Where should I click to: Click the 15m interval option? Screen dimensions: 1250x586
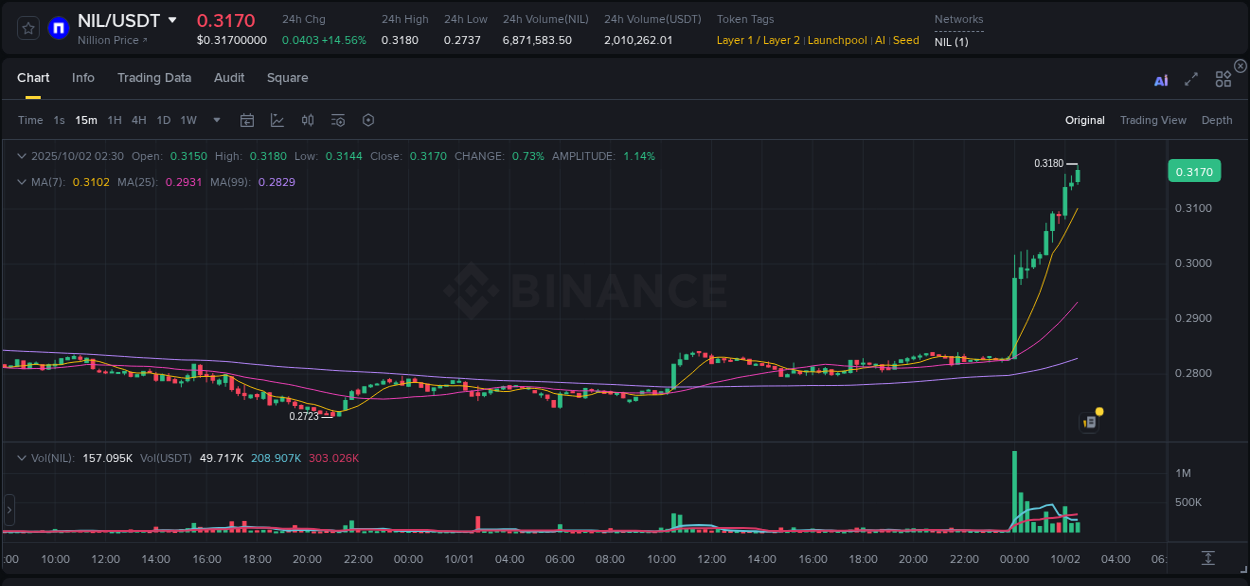pyautogui.click(x=86, y=120)
